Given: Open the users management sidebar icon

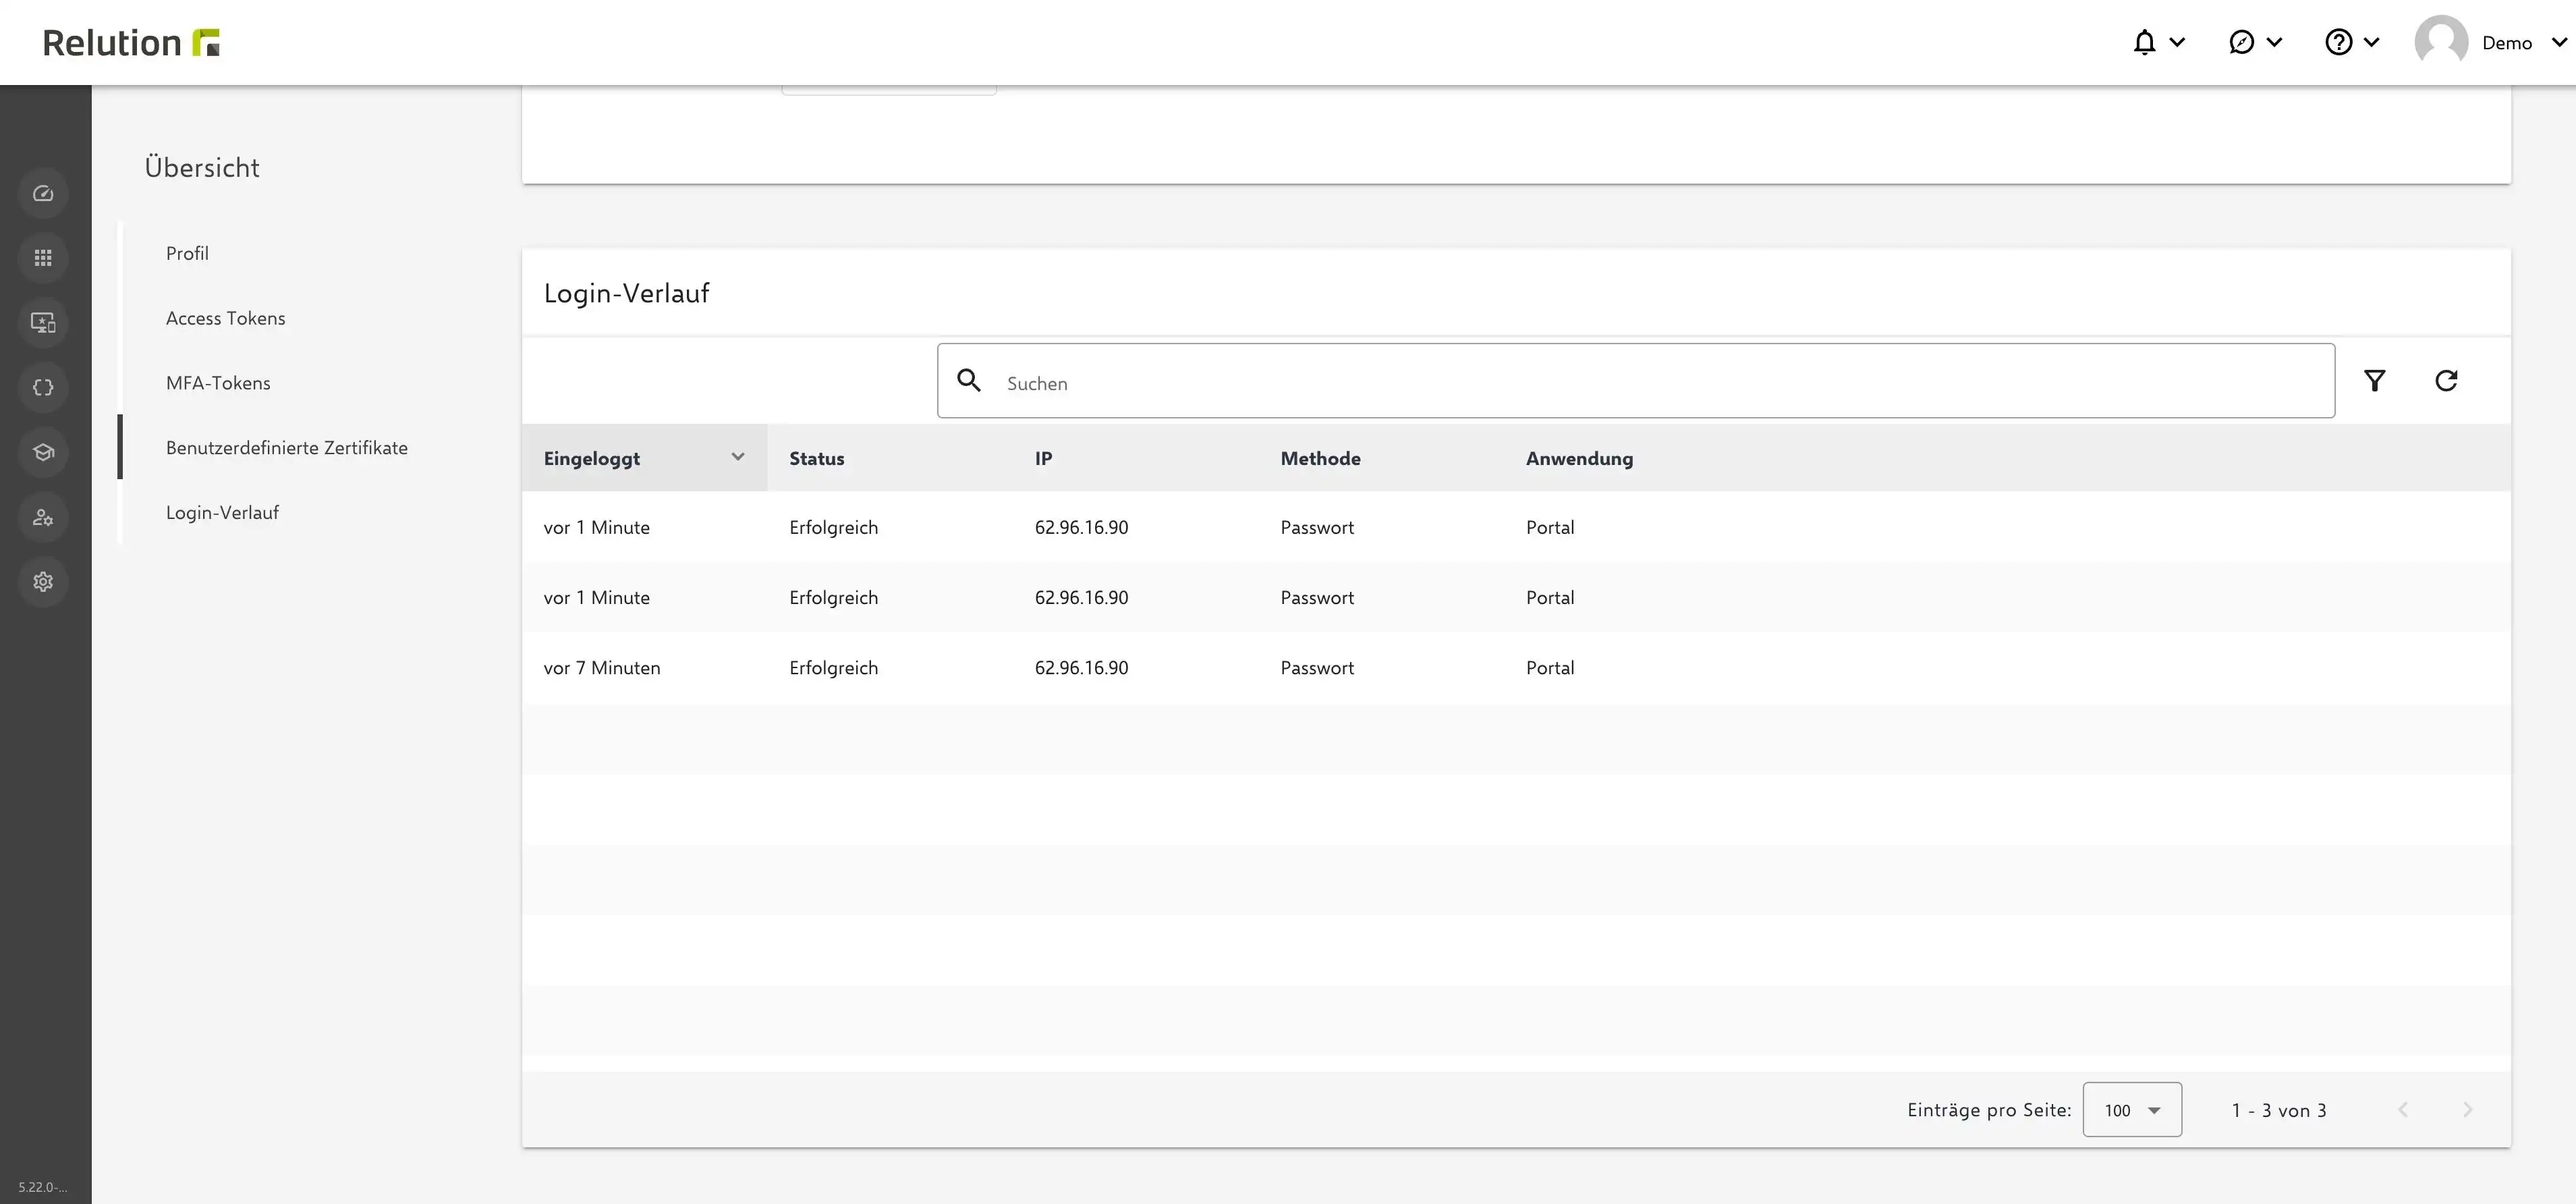Looking at the screenshot, I should (43, 517).
